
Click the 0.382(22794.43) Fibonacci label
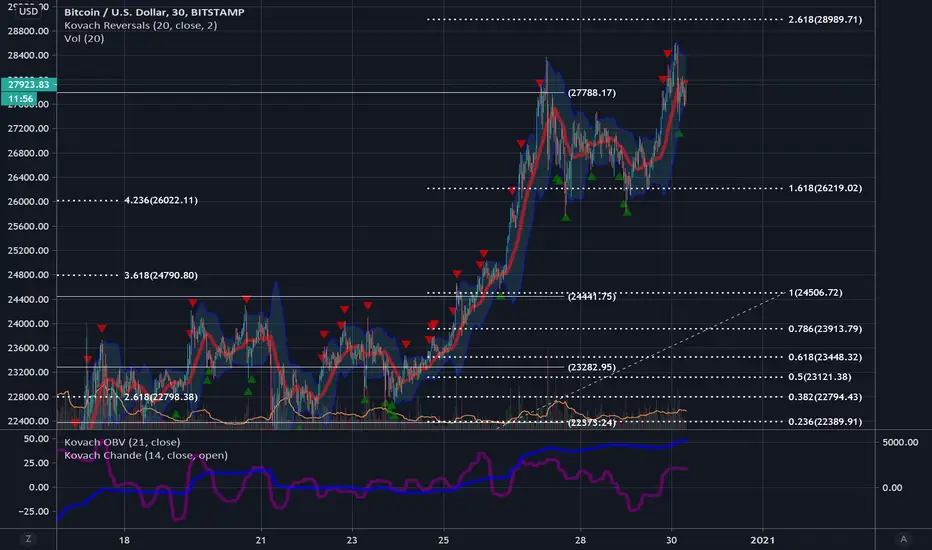point(825,397)
